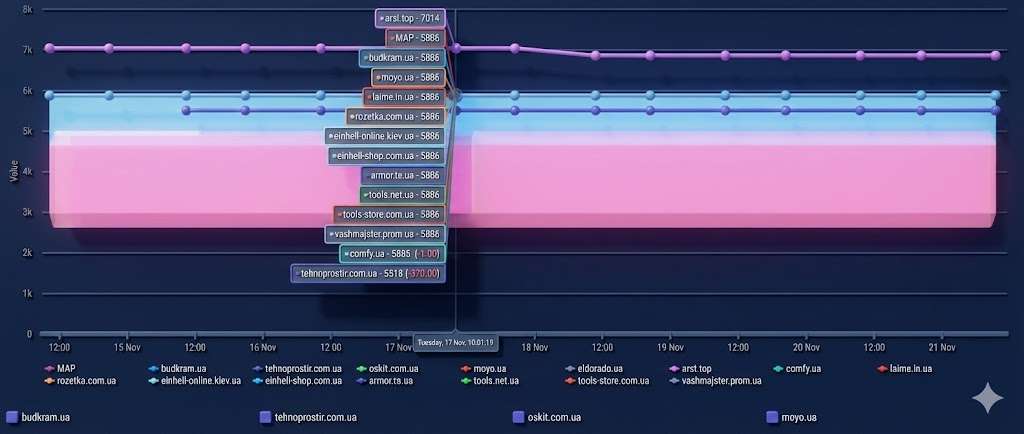Hide the eldorado.ua series via legend

click(594, 369)
